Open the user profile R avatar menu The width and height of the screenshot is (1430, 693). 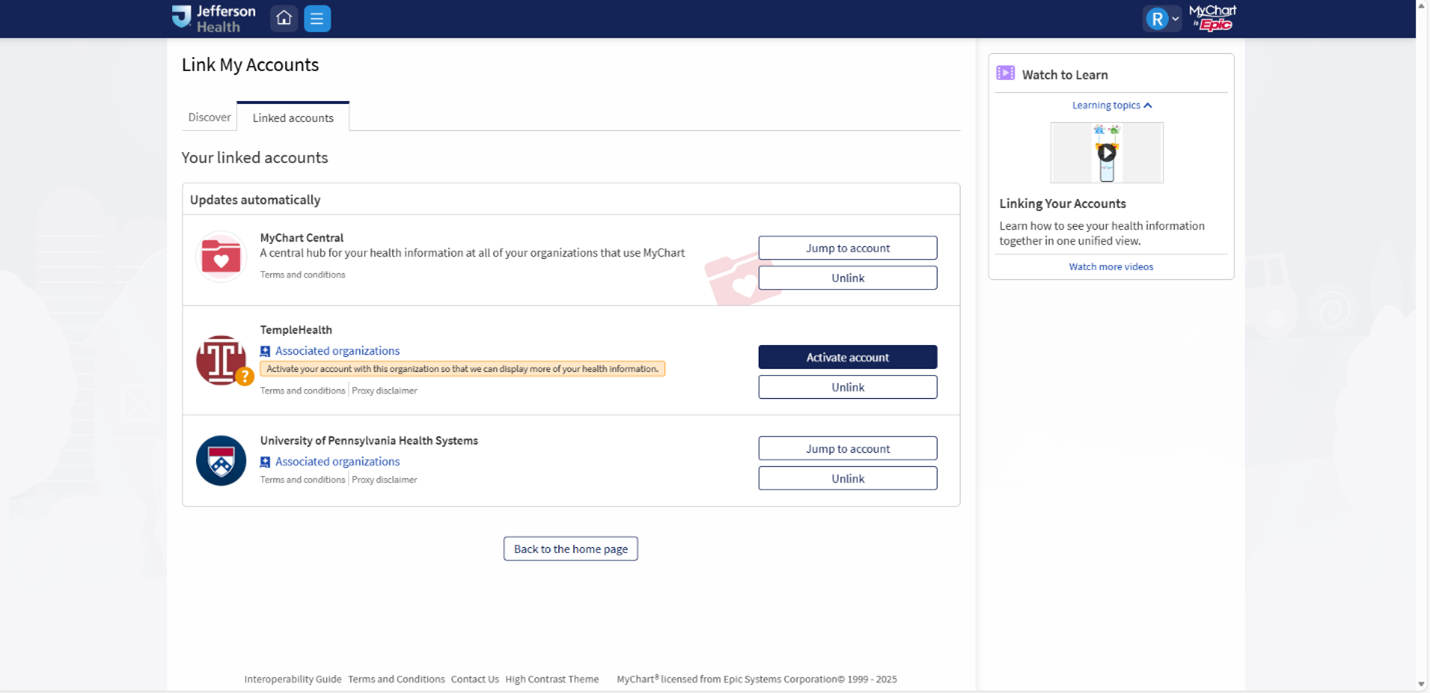1162,18
